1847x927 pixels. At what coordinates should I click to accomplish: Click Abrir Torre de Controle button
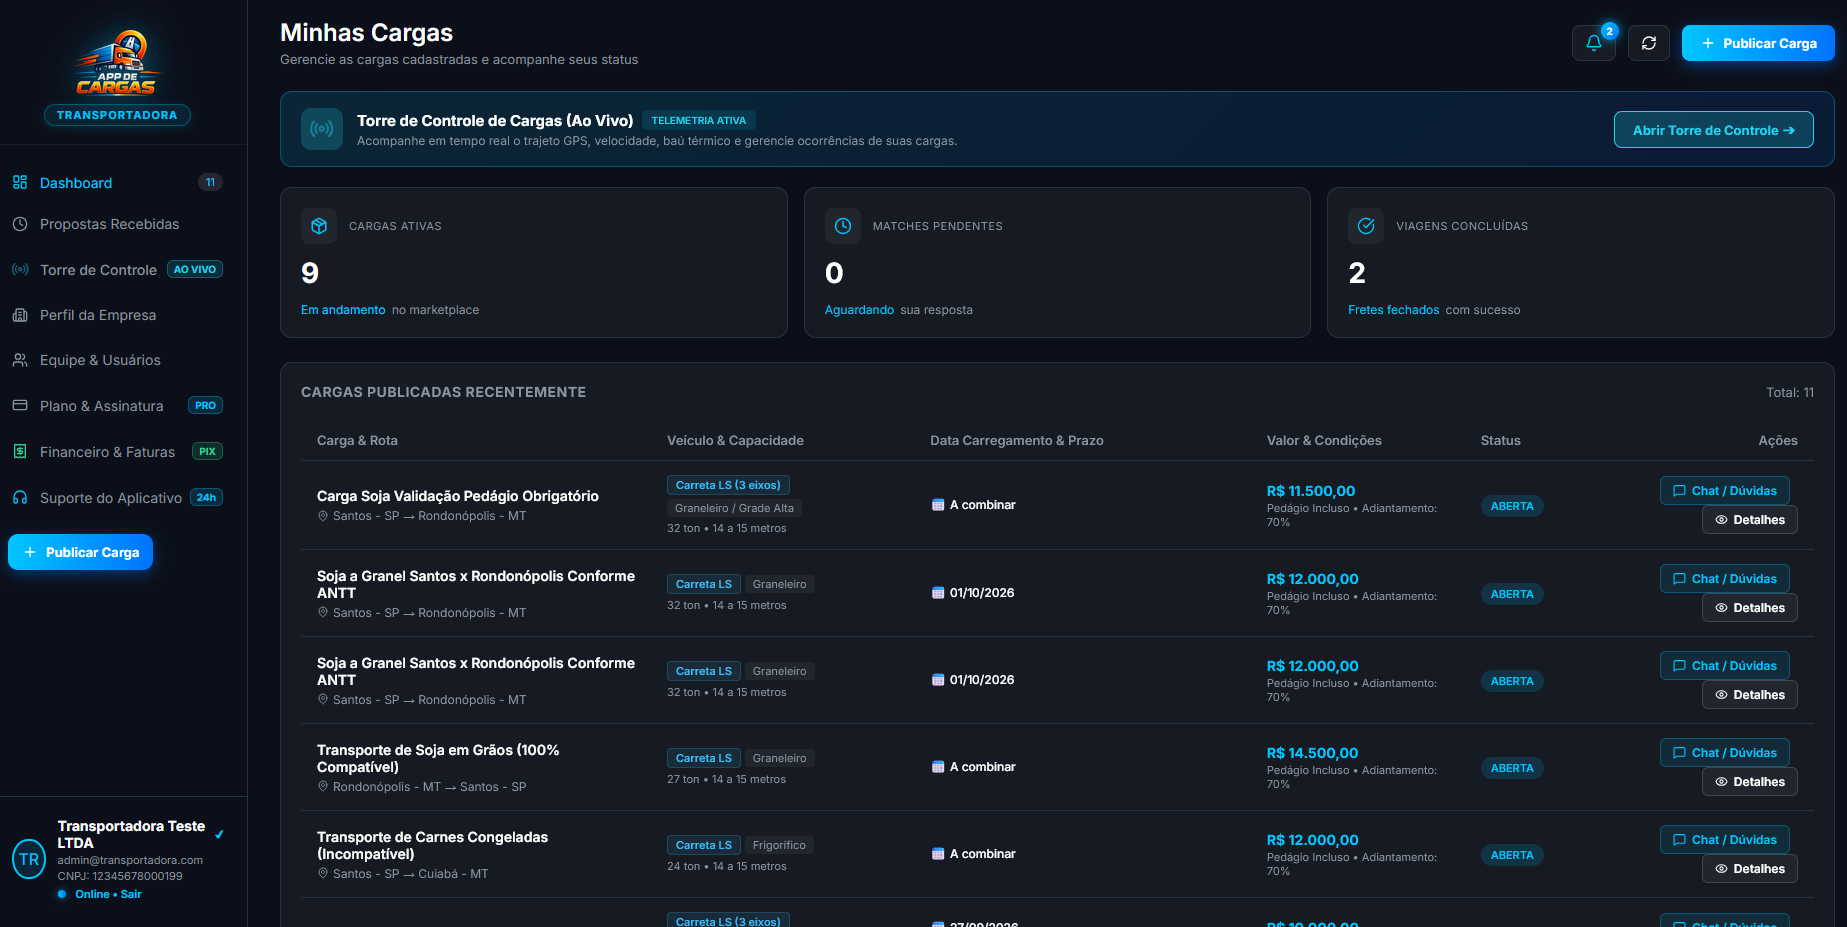(x=1713, y=130)
